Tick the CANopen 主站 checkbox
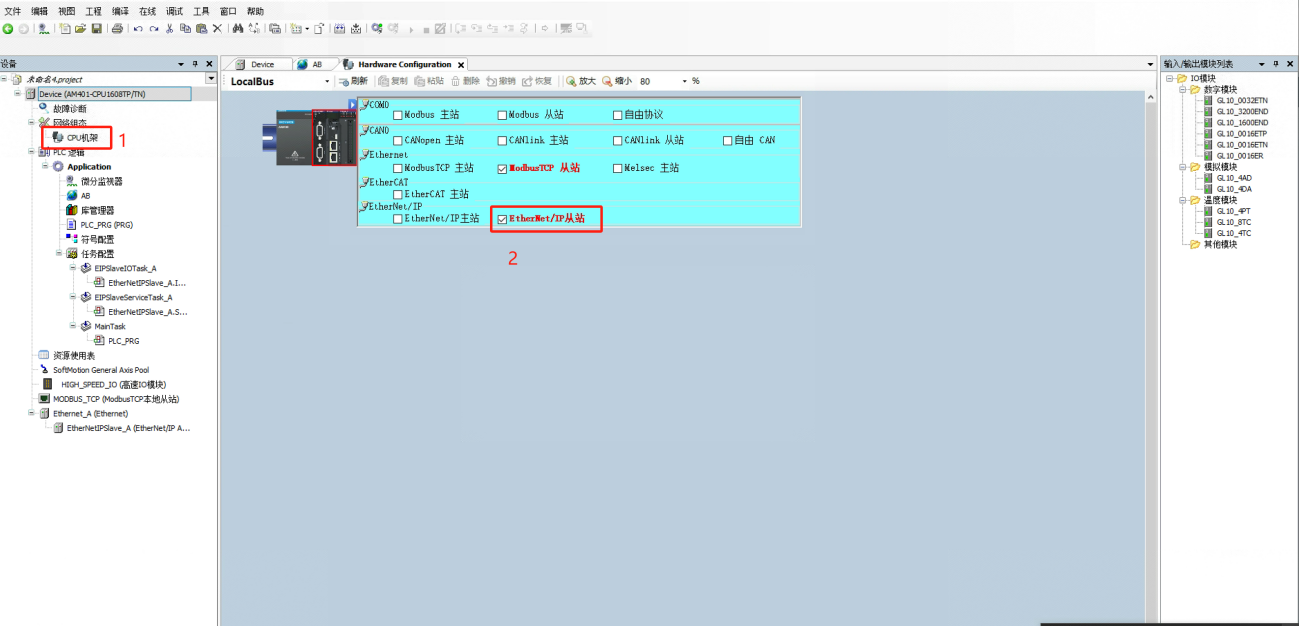This screenshot has height=626, width=1299. (x=398, y=141)
